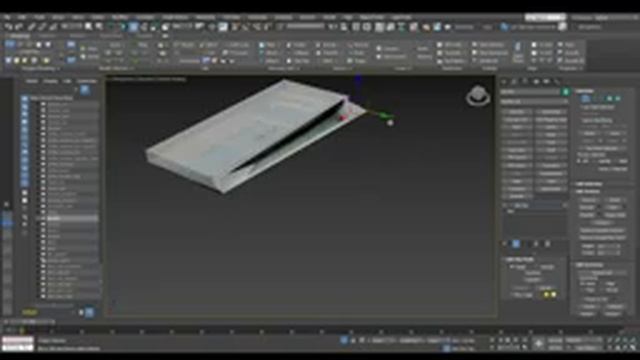
Task: Expand the Modify Selection ribbon panel
Action: (x=116, y=69)
